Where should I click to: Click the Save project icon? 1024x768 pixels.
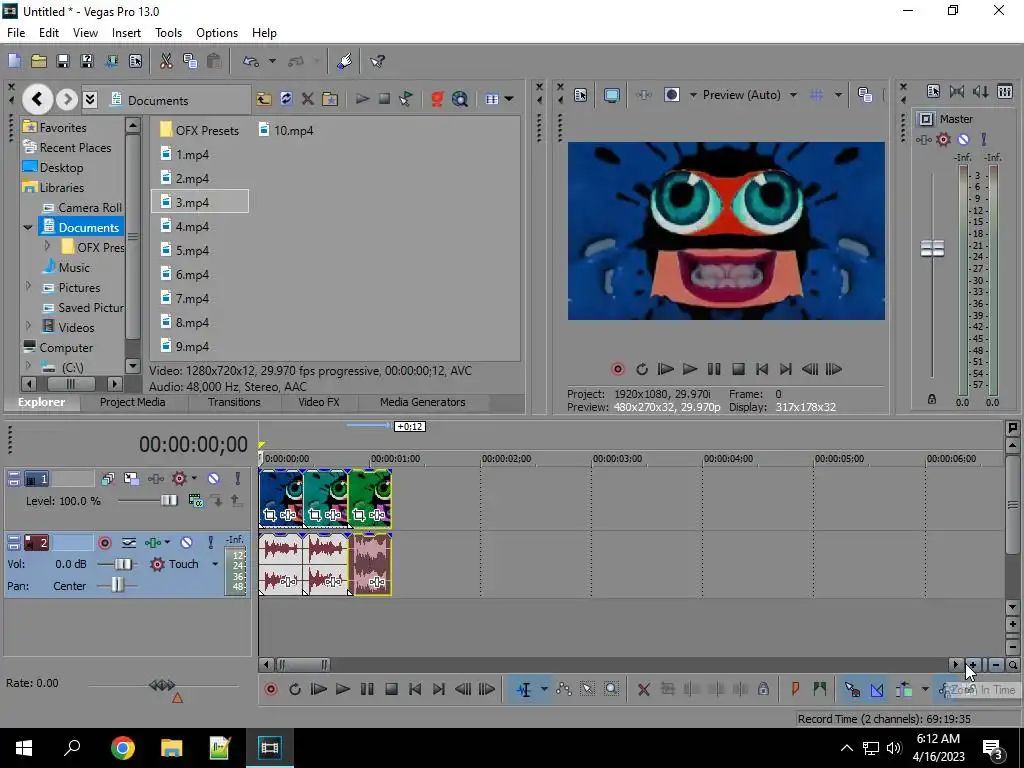[x=63, y=61]
